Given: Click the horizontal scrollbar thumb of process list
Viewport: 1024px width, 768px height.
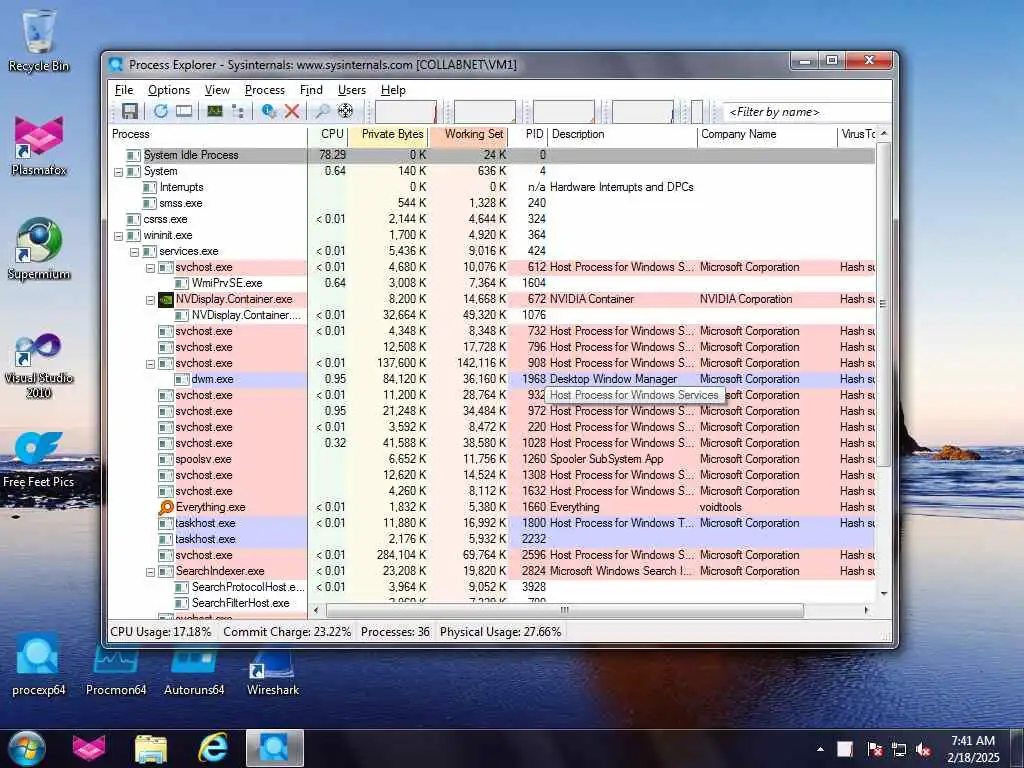Looking at the screenshot, I should 565,610.
